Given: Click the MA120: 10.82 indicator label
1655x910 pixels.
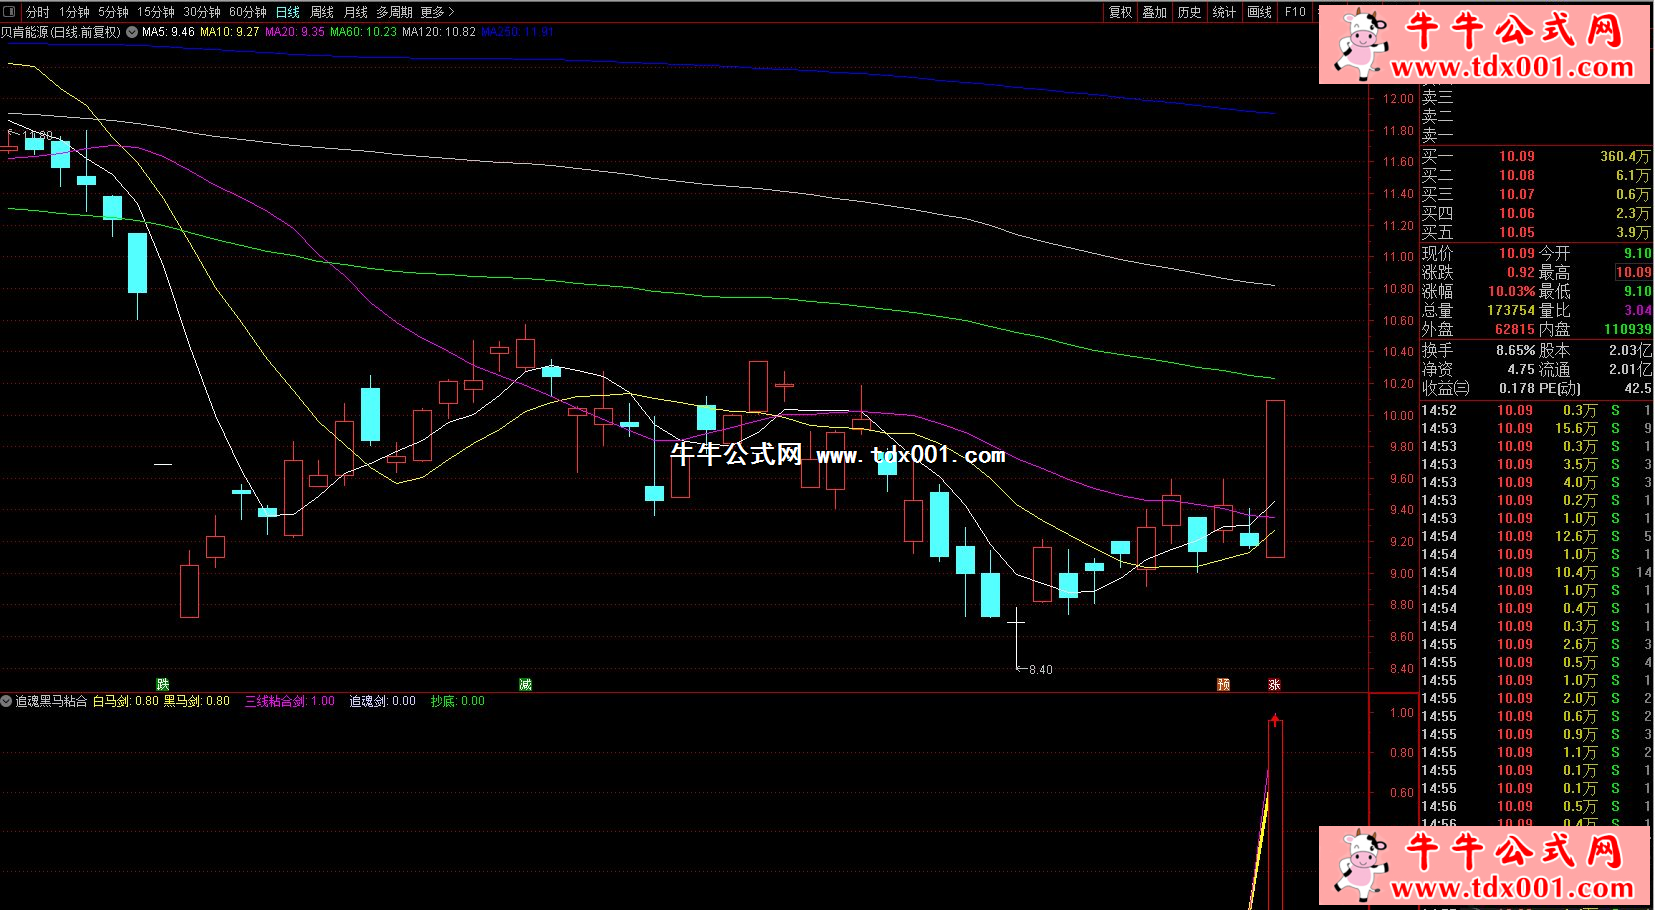Looking at the screenshot, I should [439, 32].
